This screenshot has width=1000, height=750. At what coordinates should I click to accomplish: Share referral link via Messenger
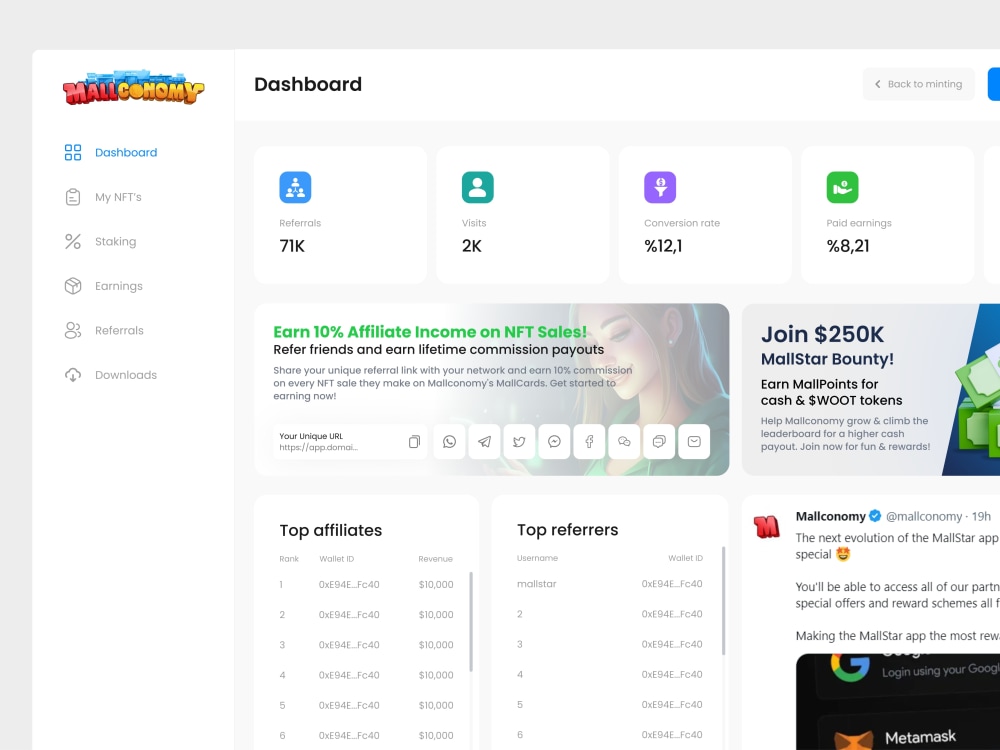click(x=554, y=441)
